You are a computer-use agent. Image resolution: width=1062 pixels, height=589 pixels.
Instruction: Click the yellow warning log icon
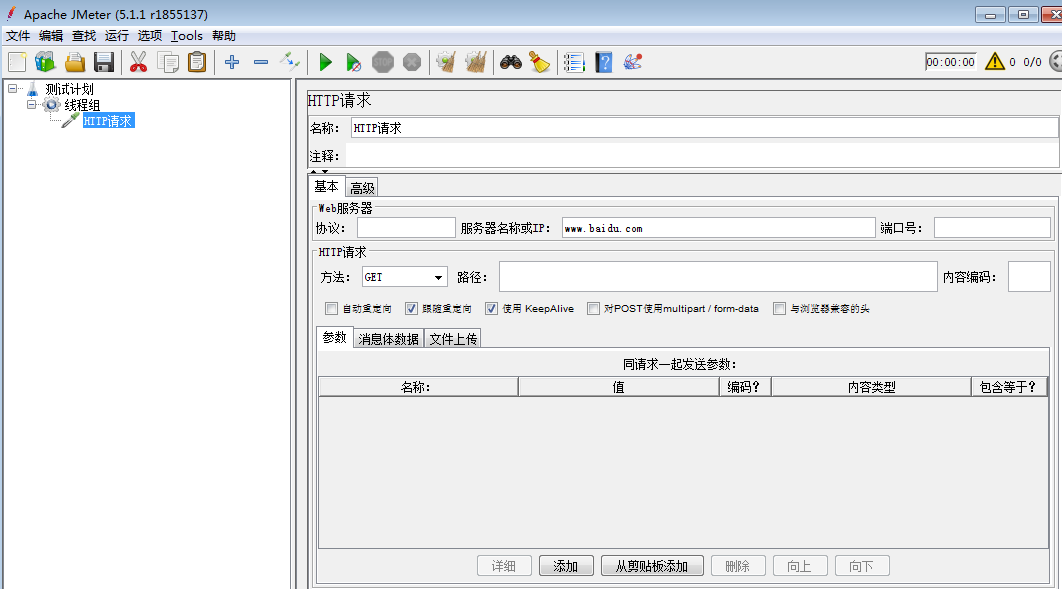click(995, 62)
